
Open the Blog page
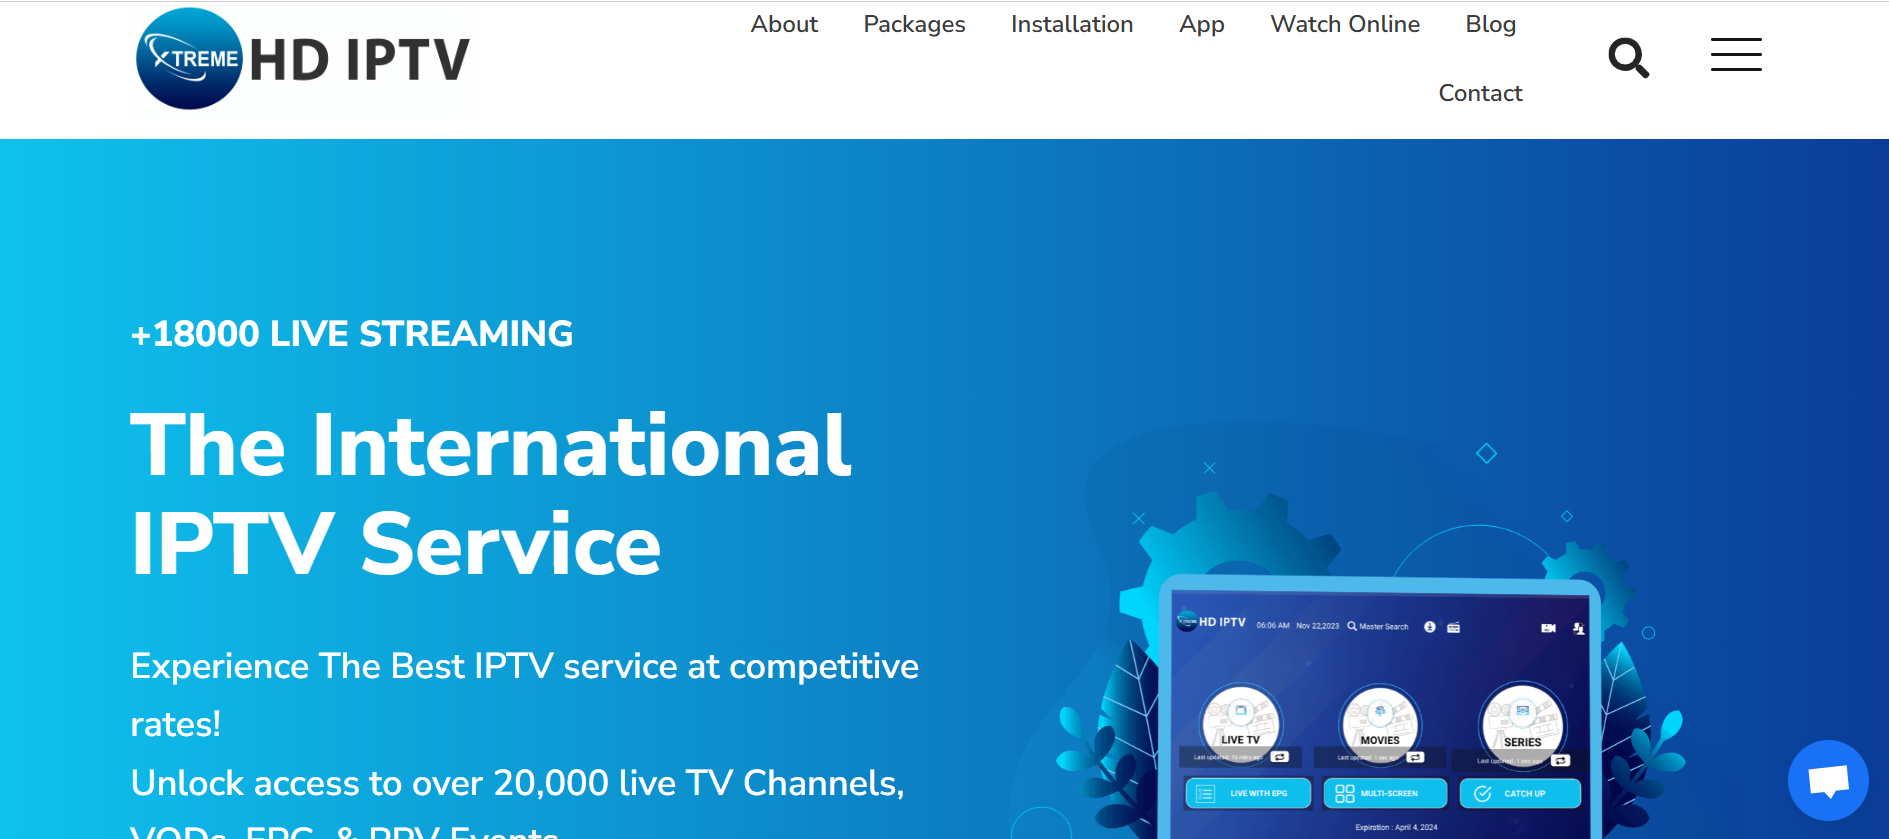point(1490,24)
